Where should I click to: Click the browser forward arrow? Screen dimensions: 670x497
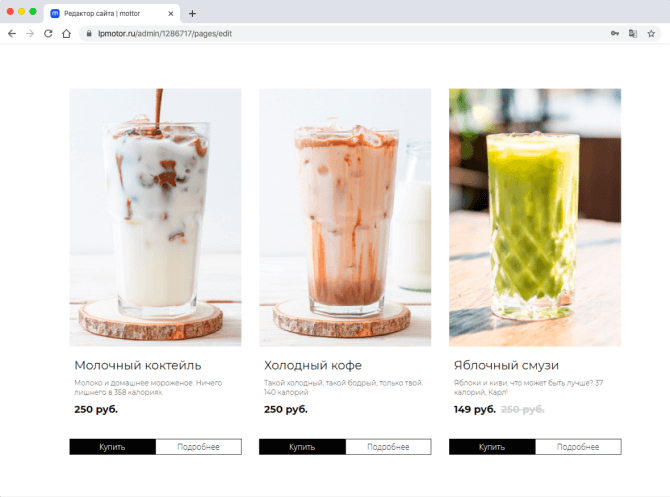[x=30, y=33]
